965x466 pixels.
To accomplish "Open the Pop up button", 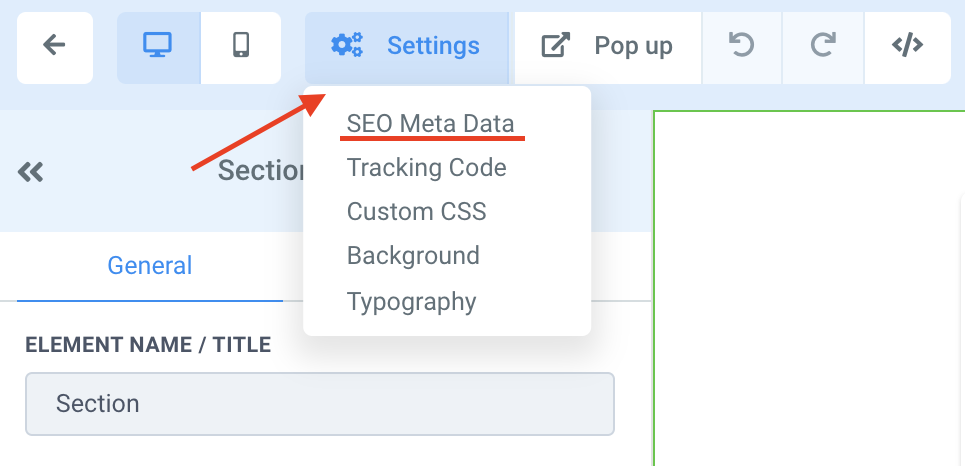I will 608,47.
